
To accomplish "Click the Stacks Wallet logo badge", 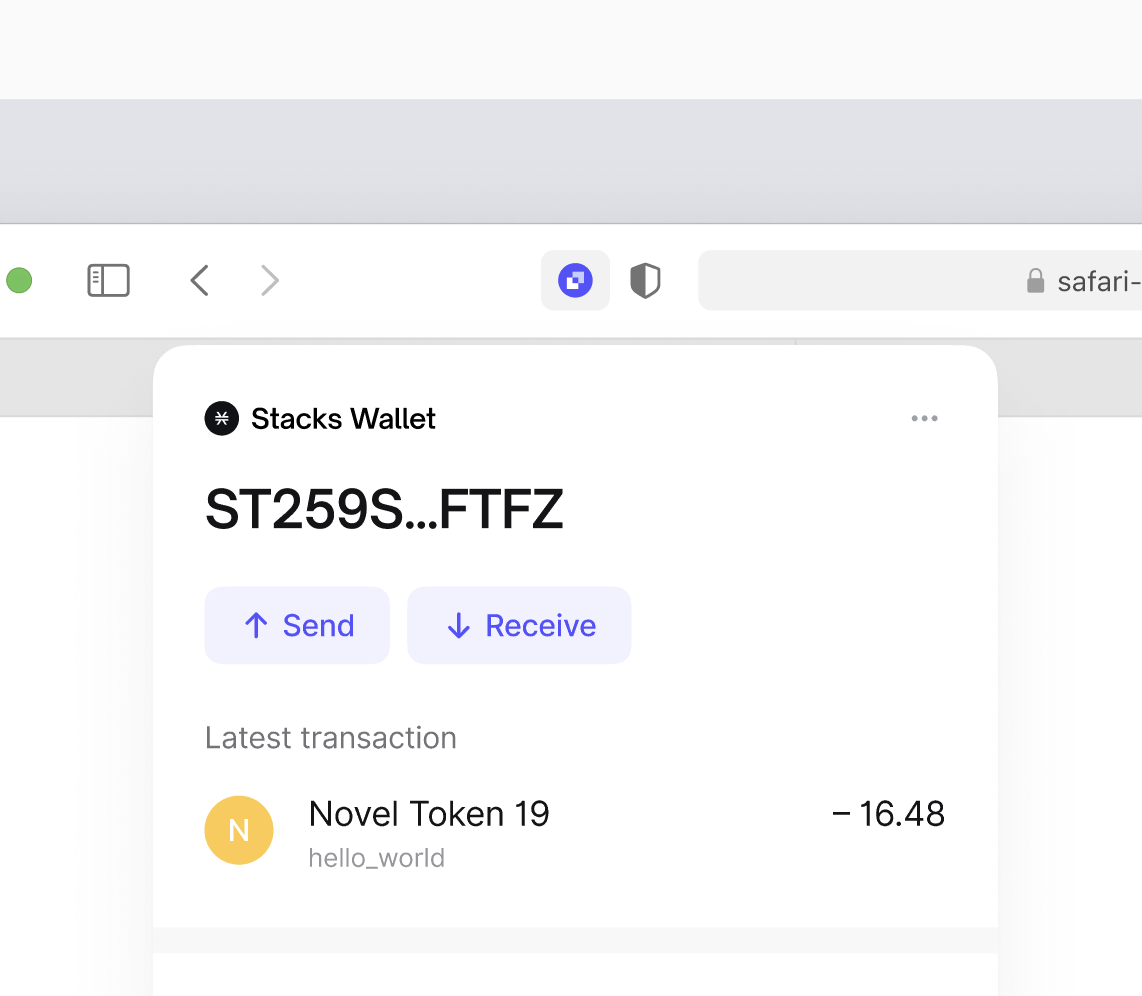I will coord(221,418).
